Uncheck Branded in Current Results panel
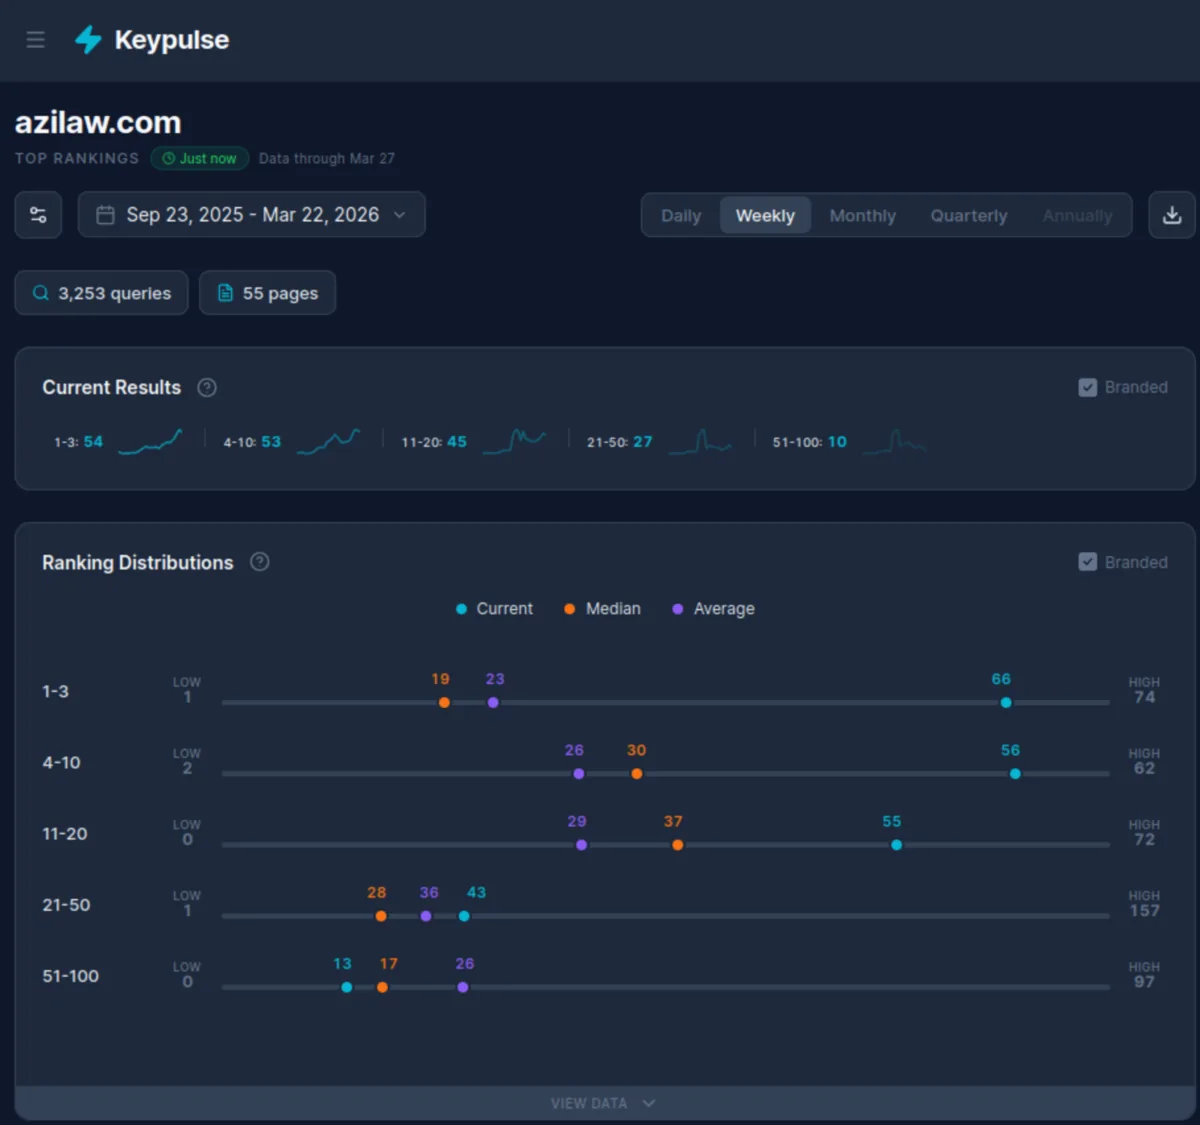1200x1125 pixels. click(x=1087, y=387)
